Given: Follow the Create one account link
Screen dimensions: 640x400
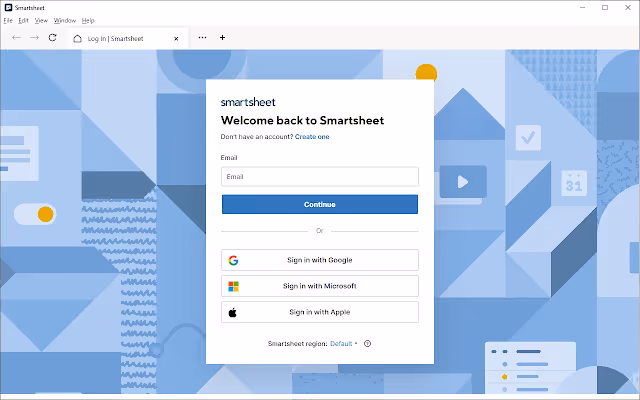Looking at the screenshot, I should tap(312, 137).
